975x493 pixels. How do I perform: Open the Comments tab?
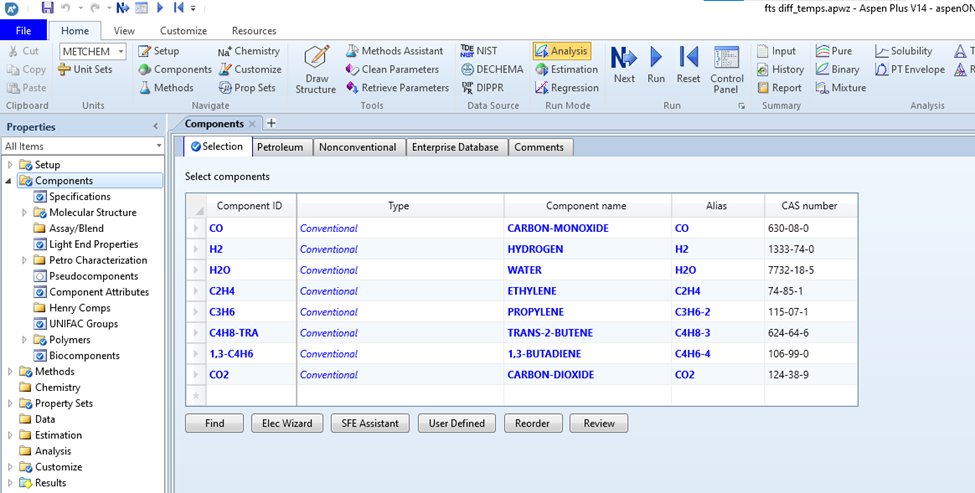coord(539,147)
